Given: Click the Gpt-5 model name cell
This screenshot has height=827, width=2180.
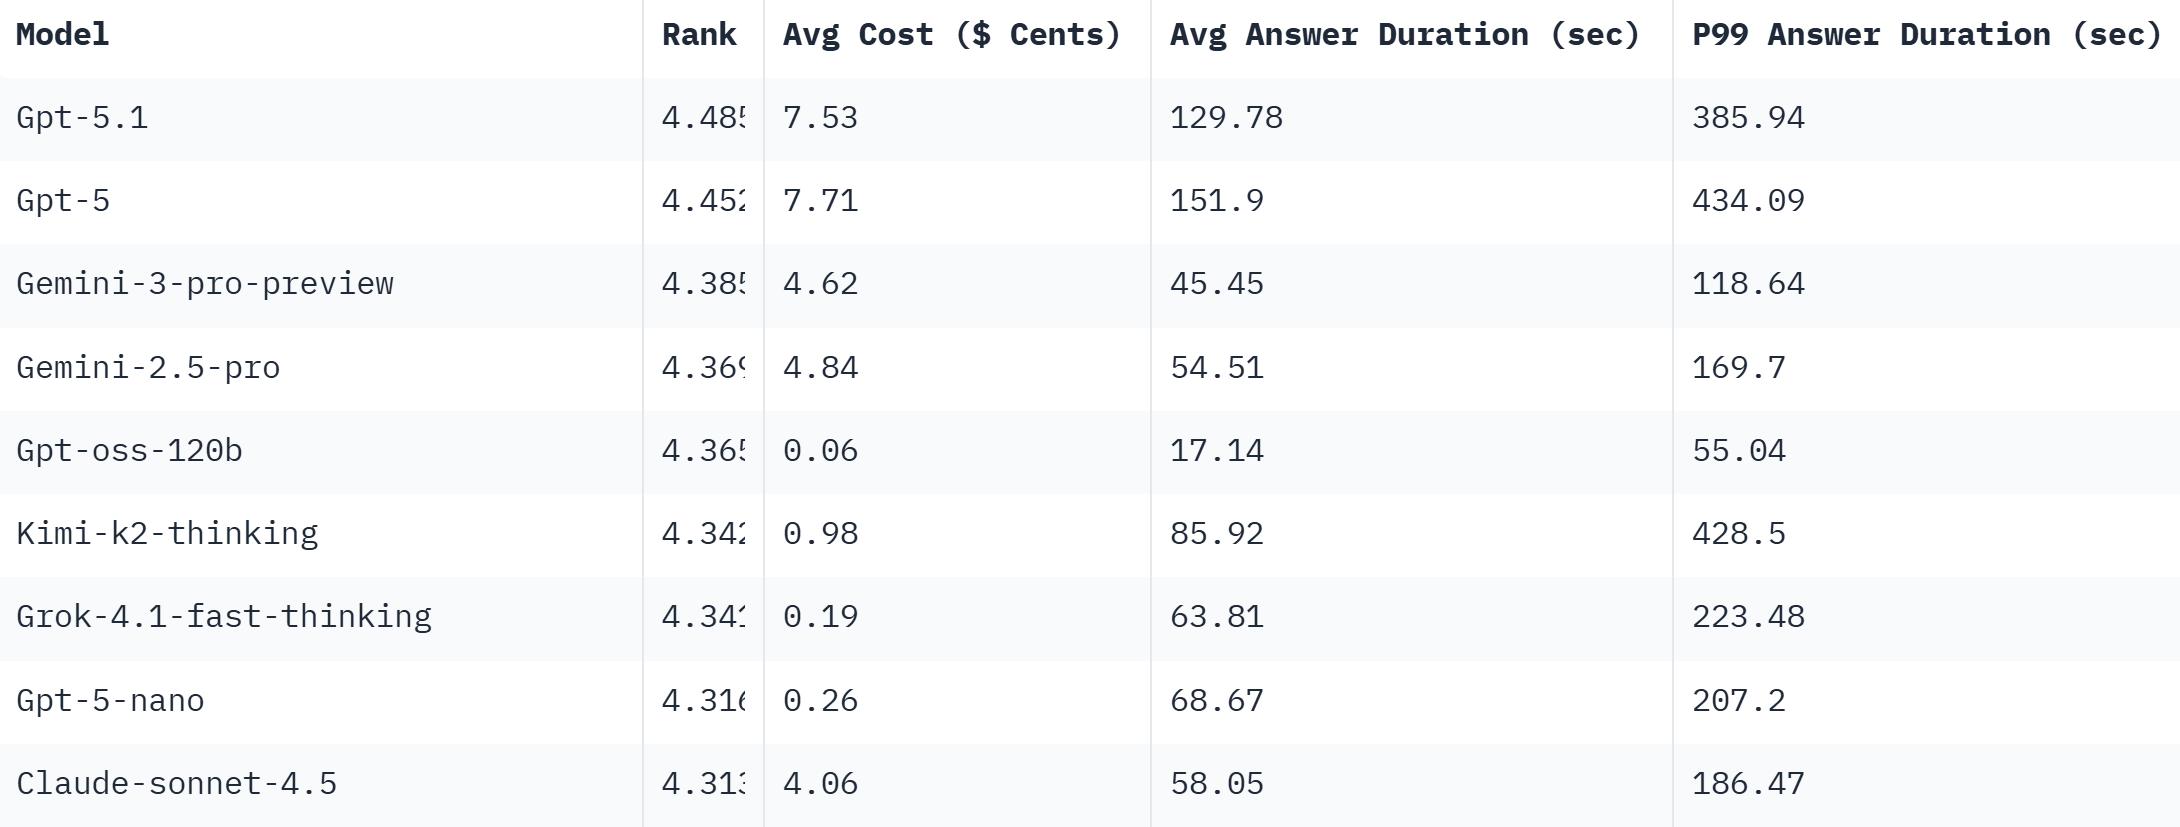Looking at the screenshot, I should click(63, 201).
